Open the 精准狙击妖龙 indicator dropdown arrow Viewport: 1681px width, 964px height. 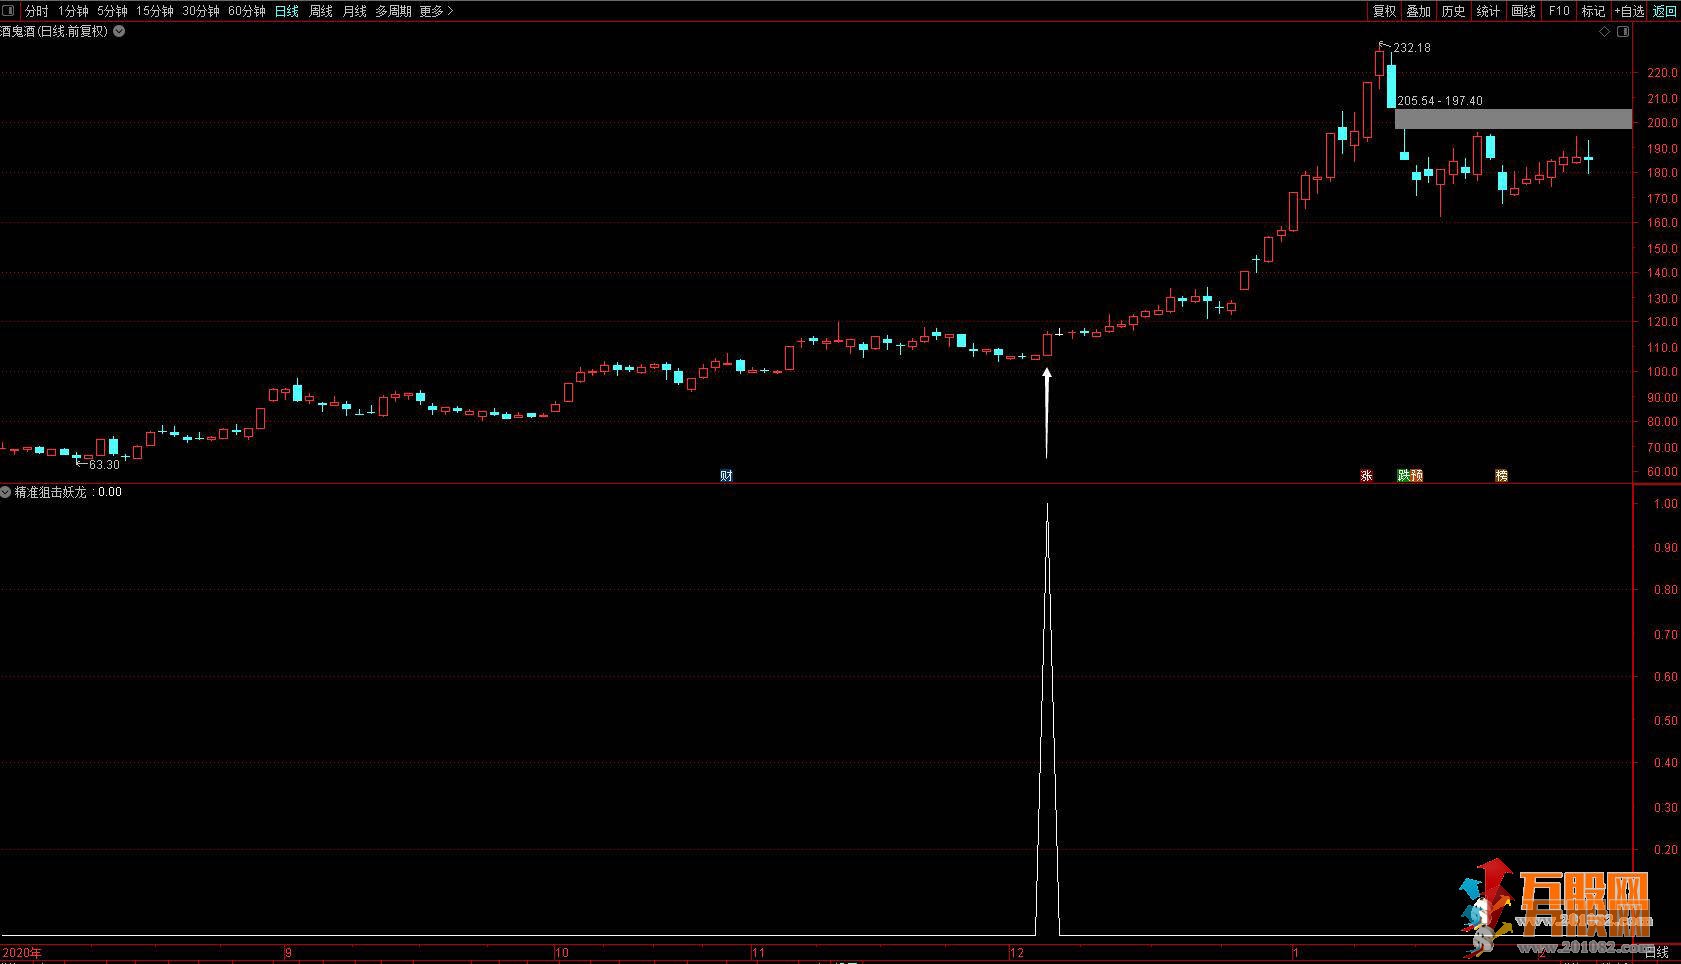point(6,492)
